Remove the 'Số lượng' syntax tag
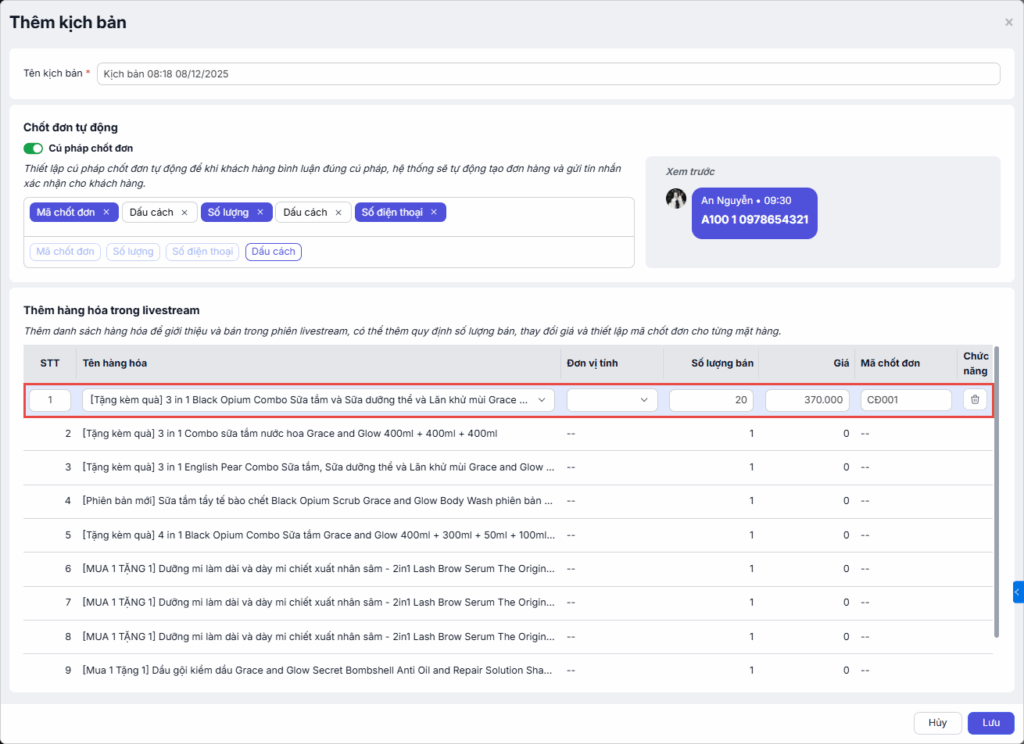The image size is (1024, 744). (x=260, y=213)
